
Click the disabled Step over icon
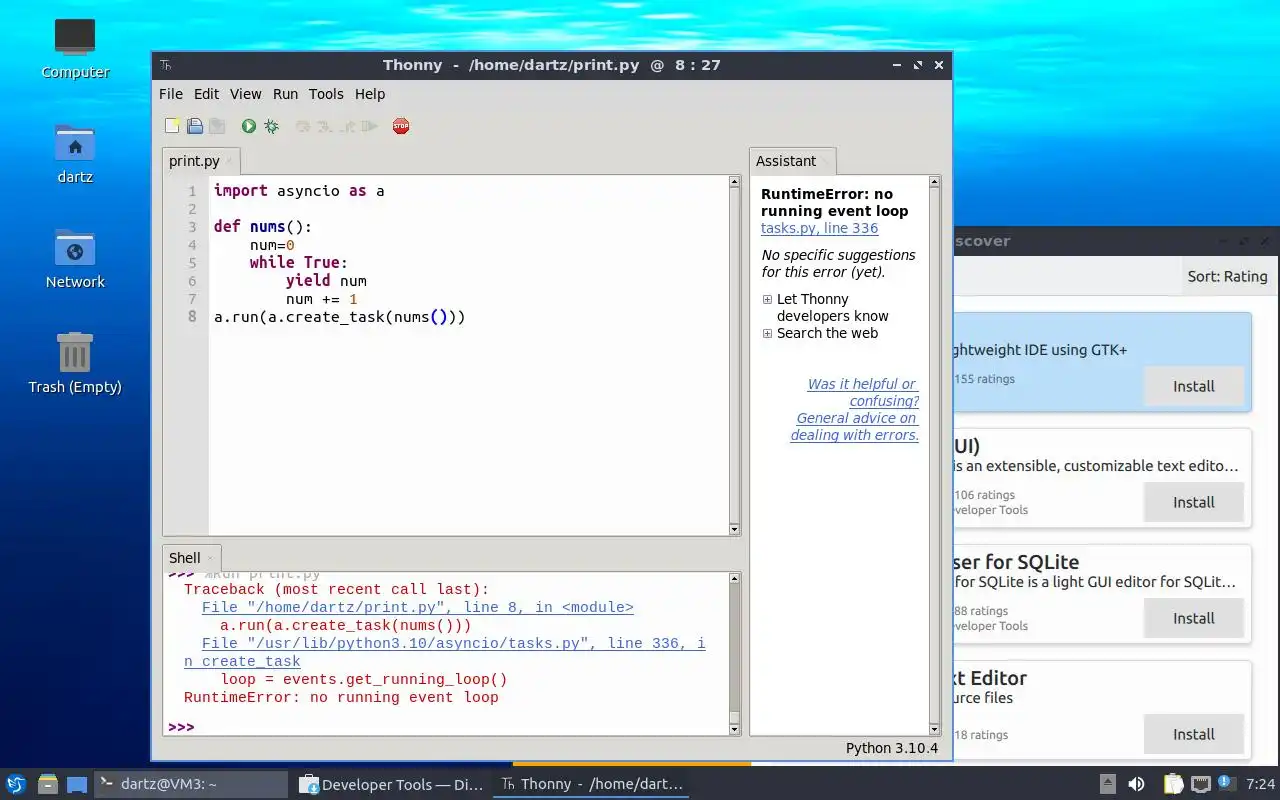pyautogui.click(x=302, y=126)
